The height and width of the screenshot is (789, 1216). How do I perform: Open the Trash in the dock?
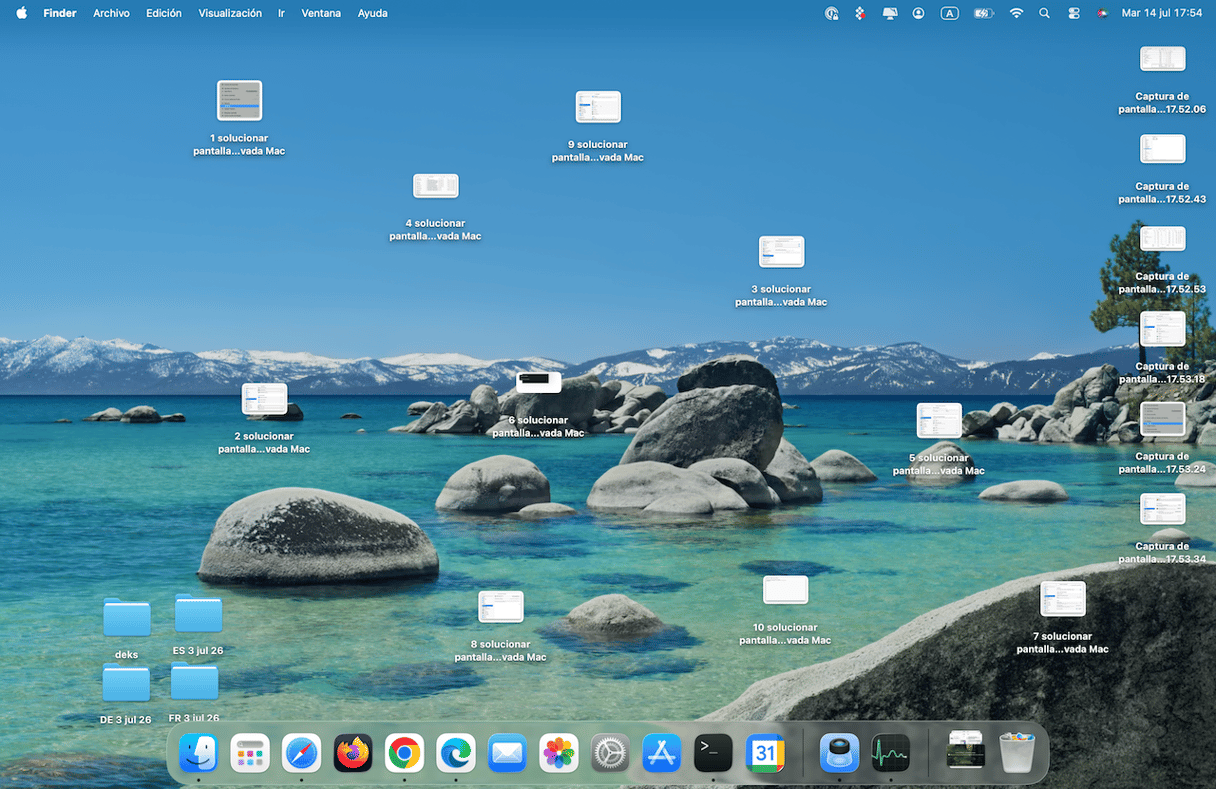[x=1017, y=753]
